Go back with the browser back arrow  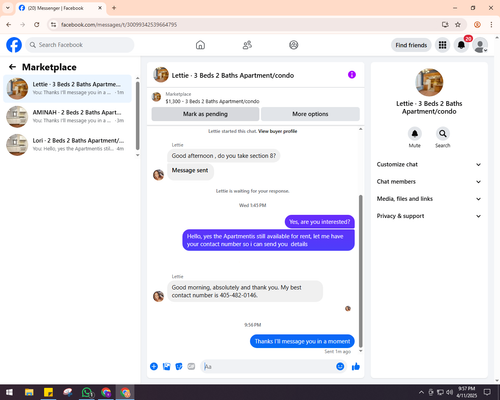click(x=9, y=25)
